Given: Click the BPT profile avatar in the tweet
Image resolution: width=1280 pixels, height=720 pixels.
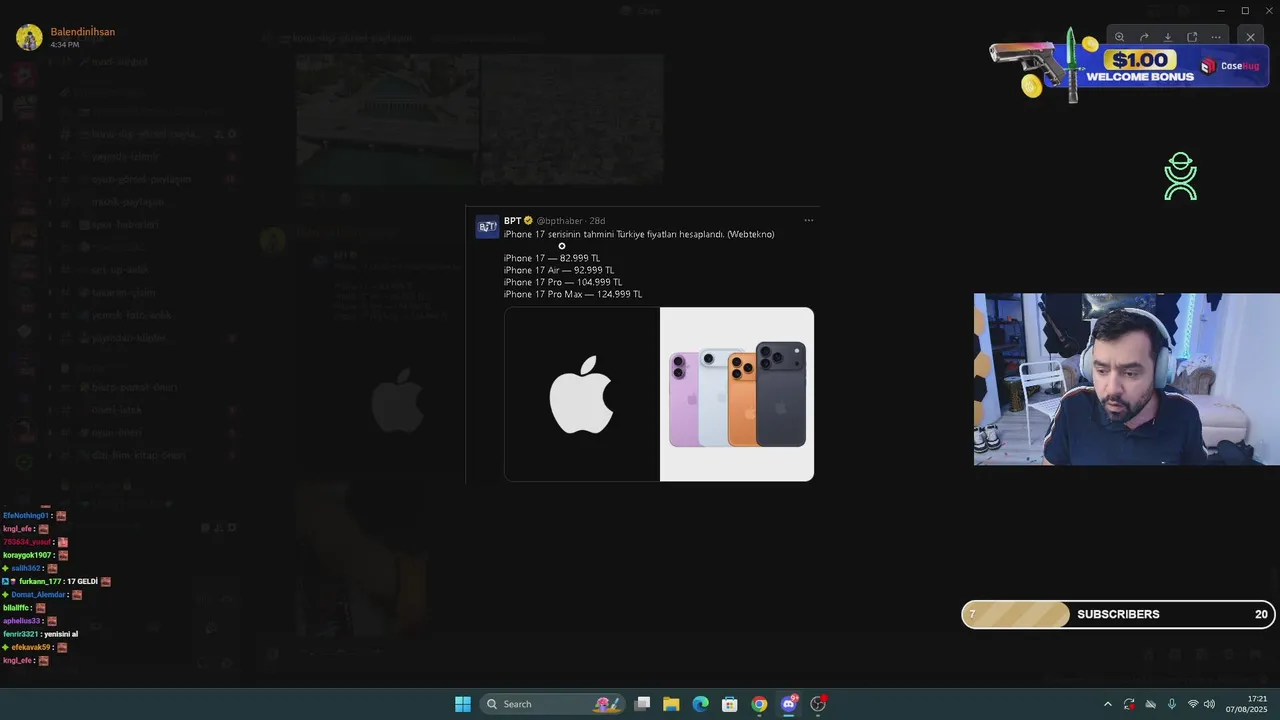Looking at the screenshot, I should (487, 226).
